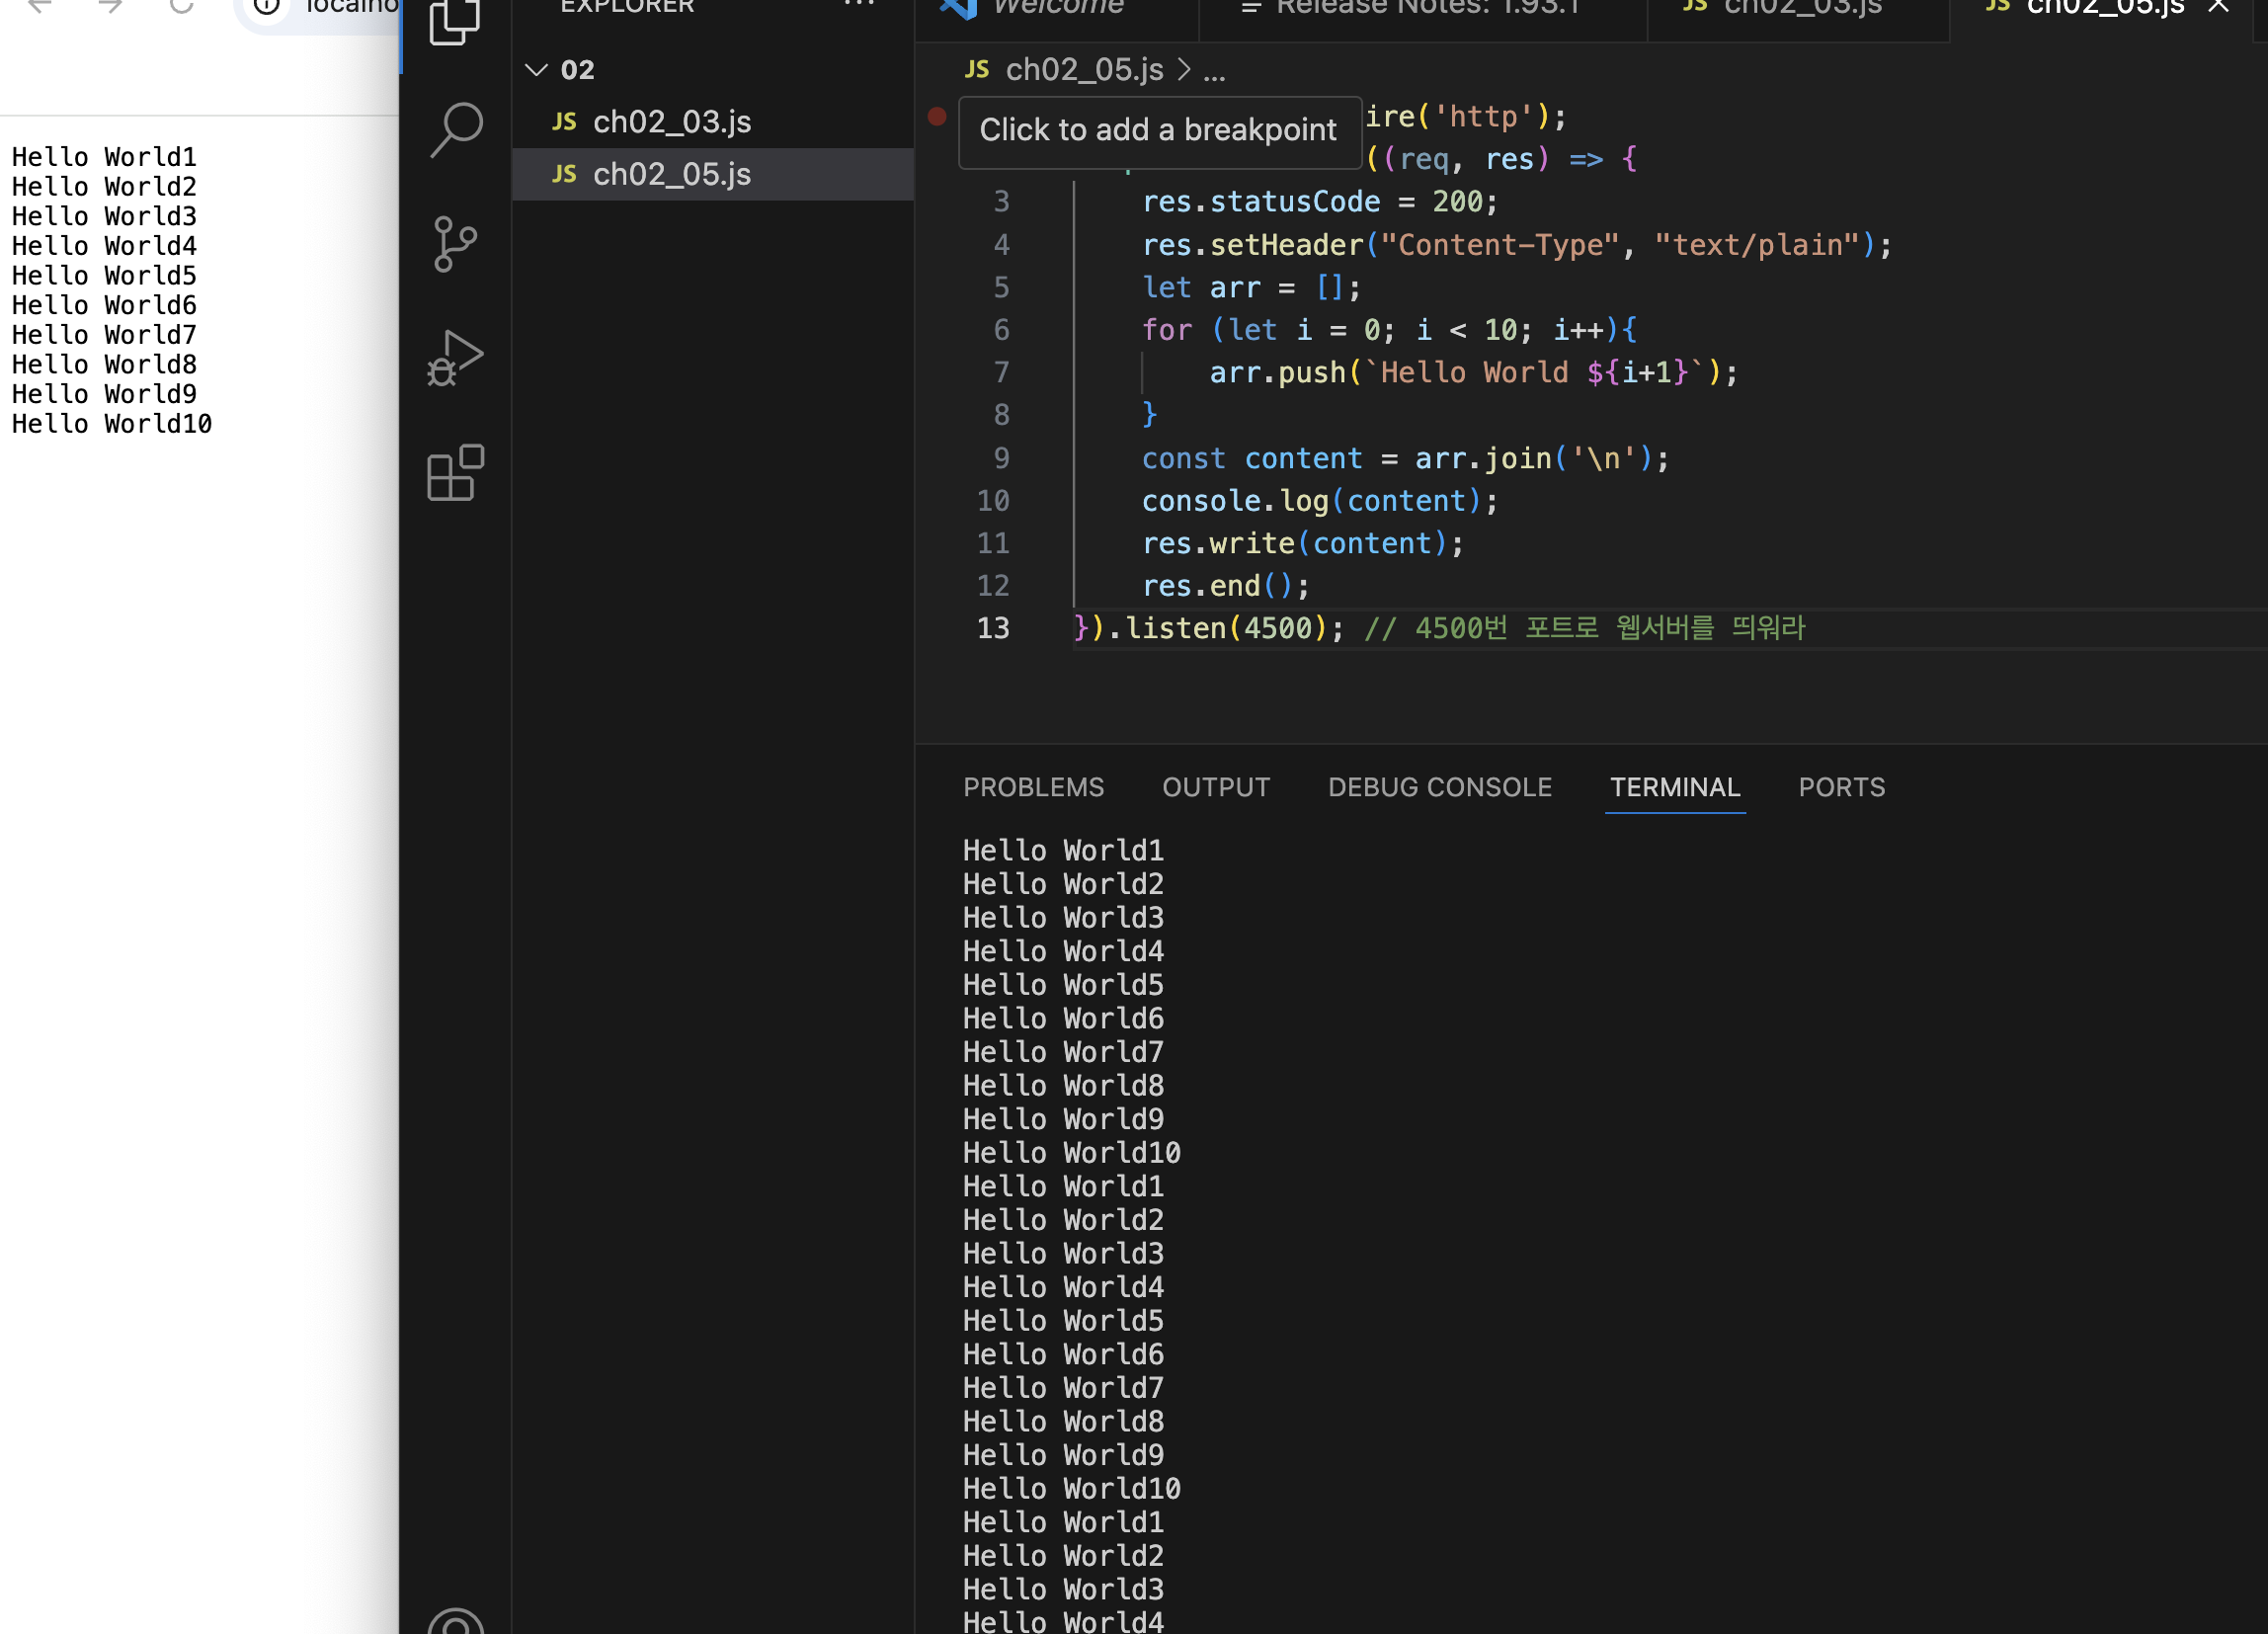Screen dimensions: 2268x1634
Task: Click line 13 number in gutter
Action: (993, 628)
